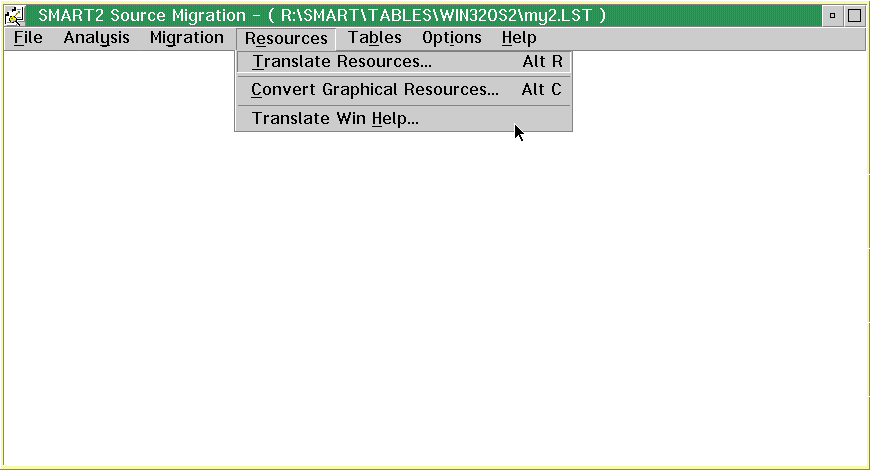Expand the Tables menu
Screen dimensions: 870x470
point(374,38)
